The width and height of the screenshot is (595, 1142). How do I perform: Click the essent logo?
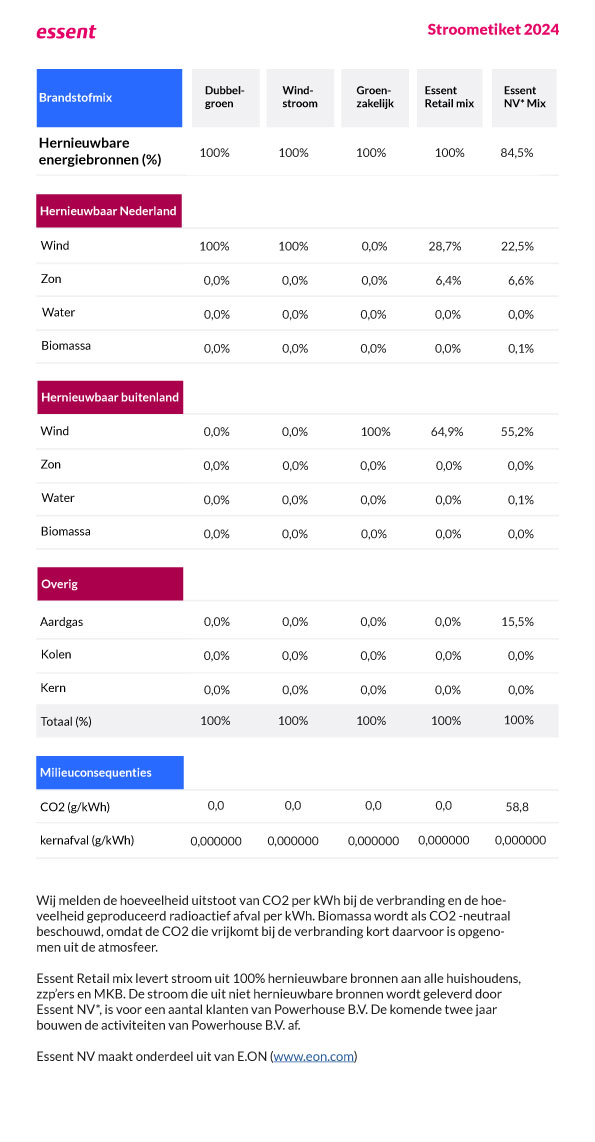point(66,31)
